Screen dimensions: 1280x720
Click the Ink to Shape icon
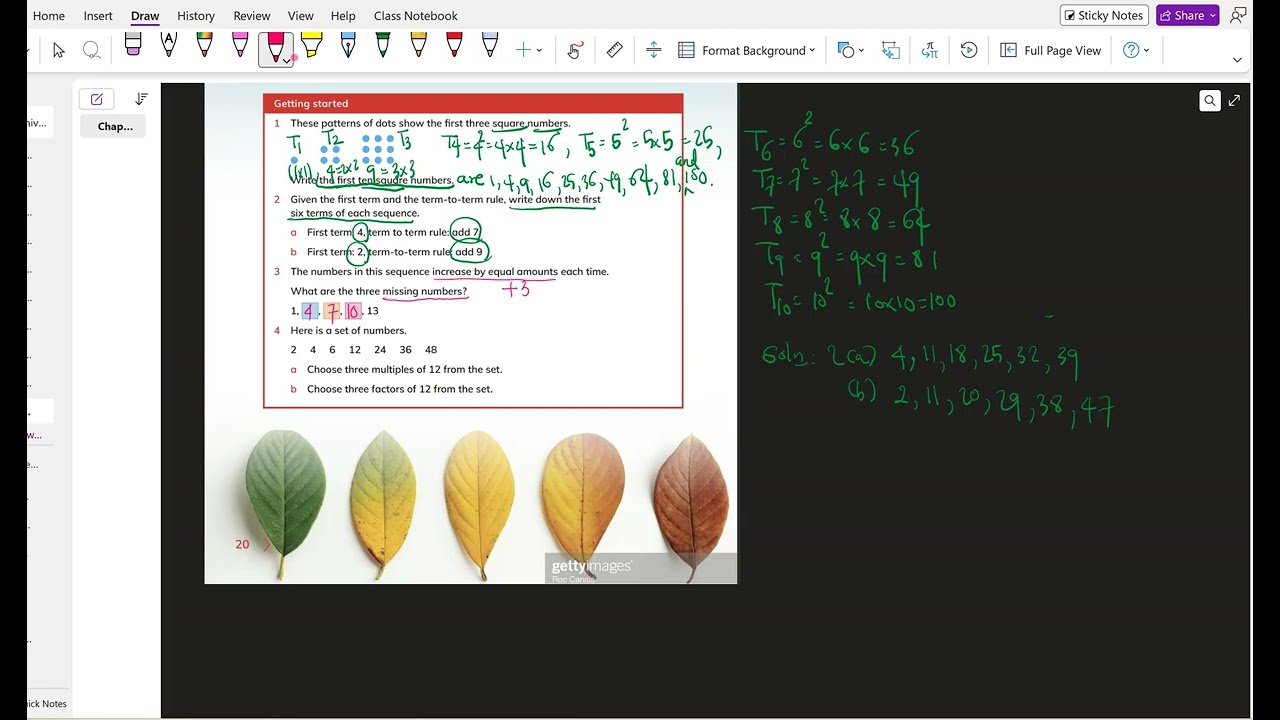point(890,50)
